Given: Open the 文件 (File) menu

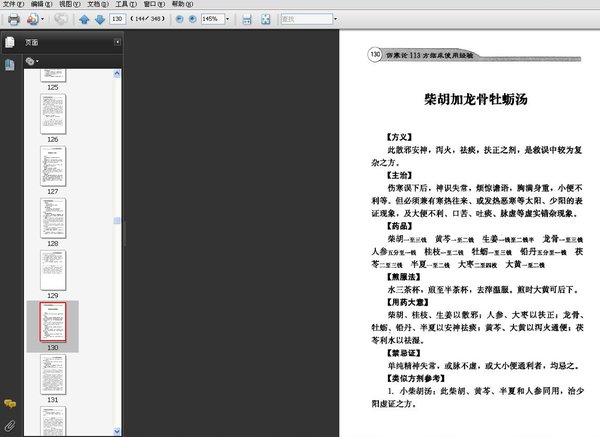Looking at the screenshot, I should (x=11, y=4).
